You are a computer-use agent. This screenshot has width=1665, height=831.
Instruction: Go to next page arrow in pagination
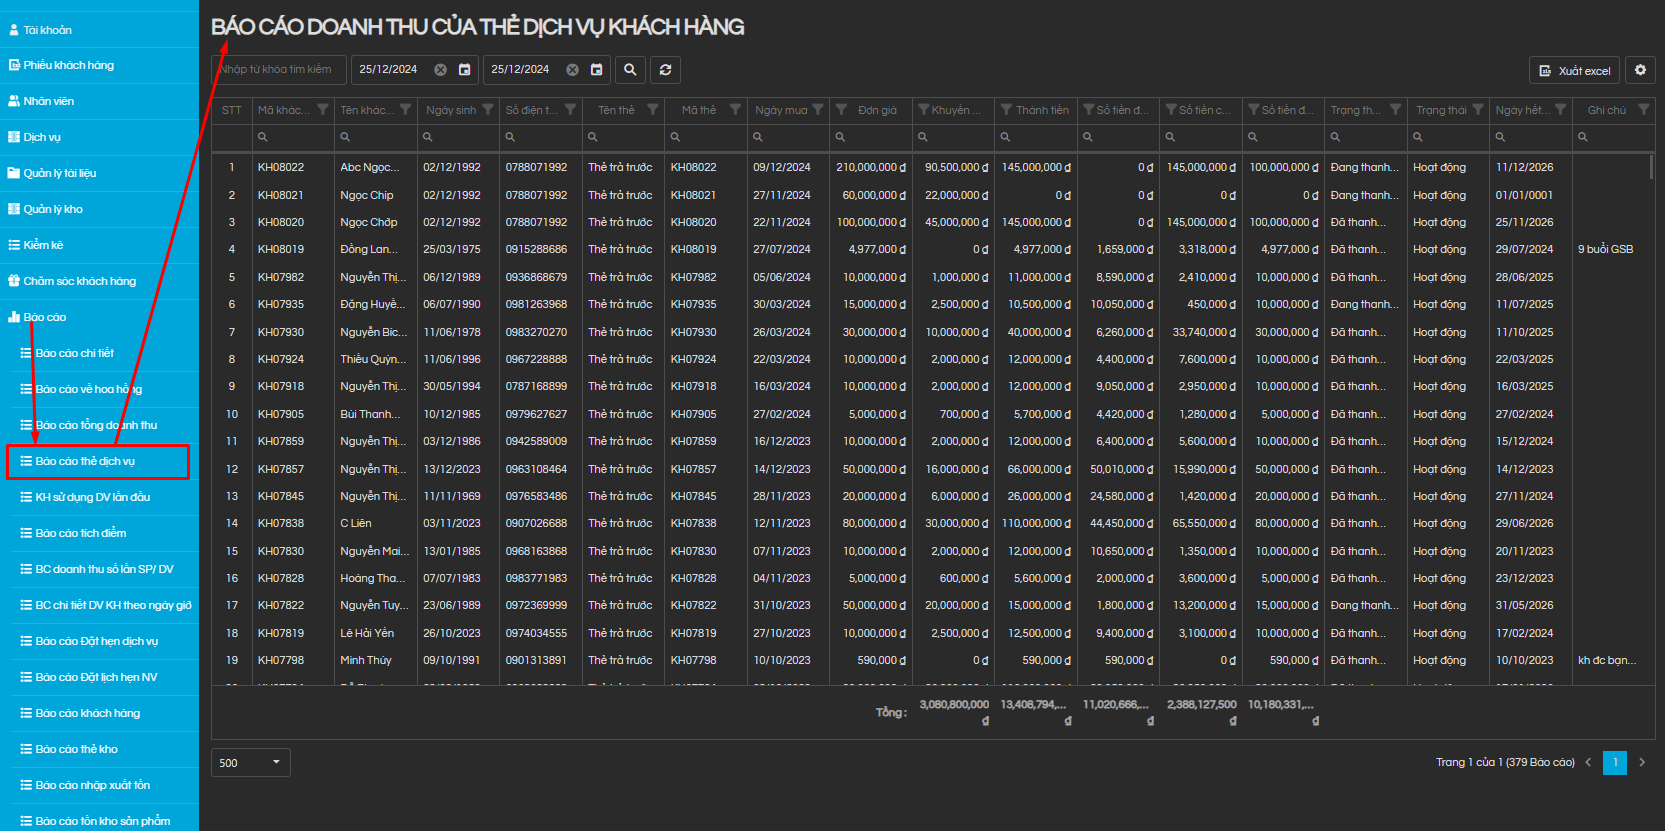click(1642, 762)
